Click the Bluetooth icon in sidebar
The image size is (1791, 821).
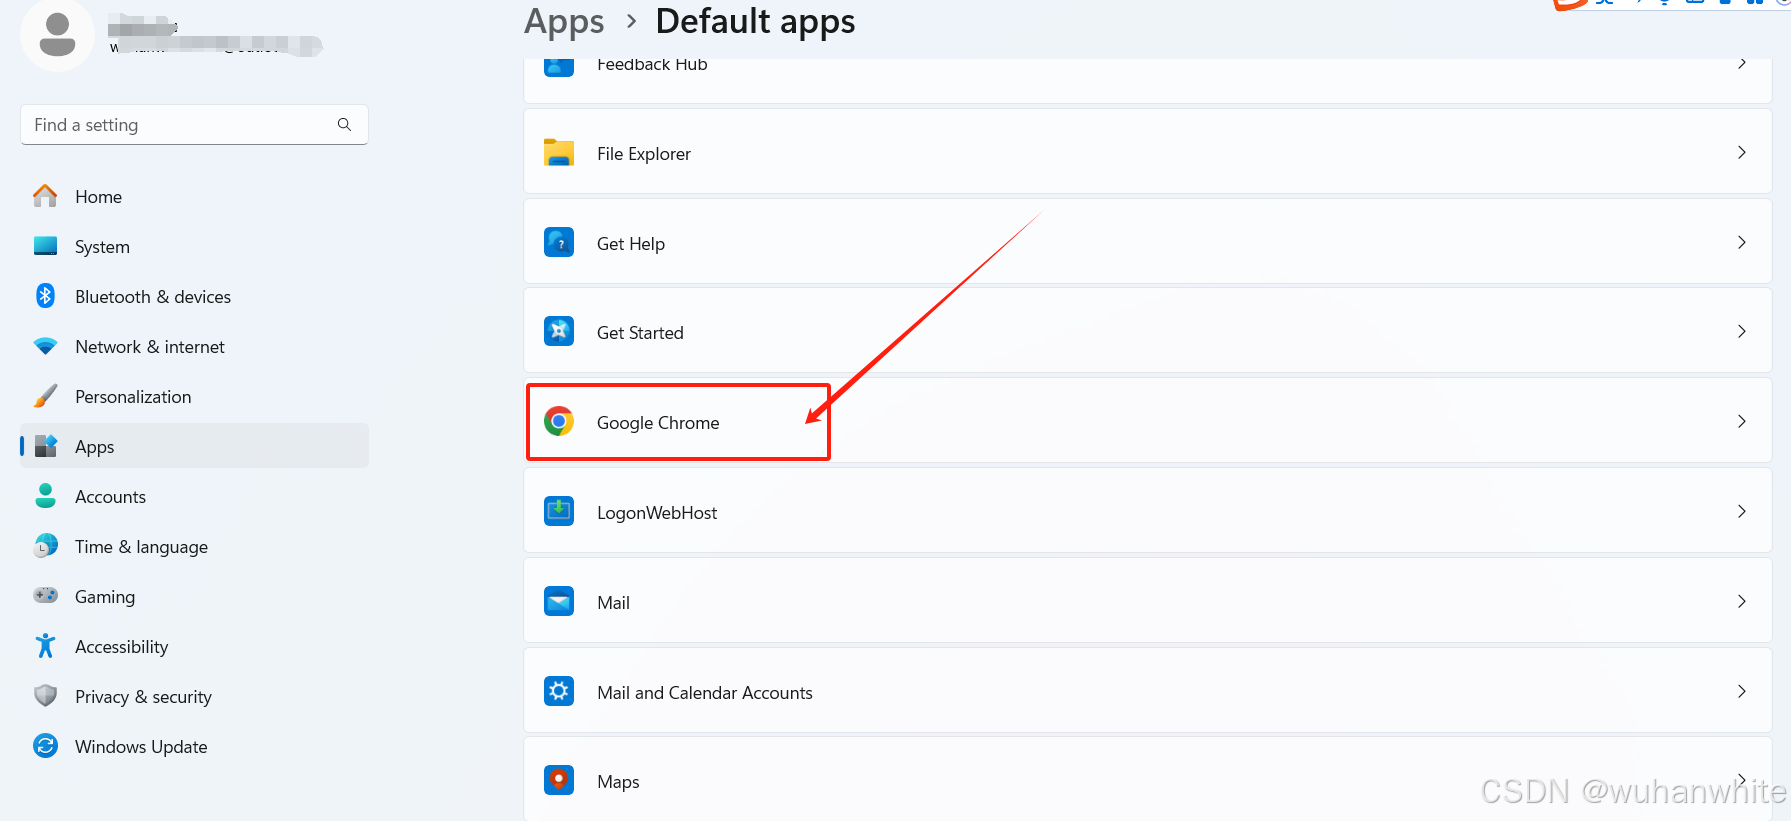(x=45, y=296)
